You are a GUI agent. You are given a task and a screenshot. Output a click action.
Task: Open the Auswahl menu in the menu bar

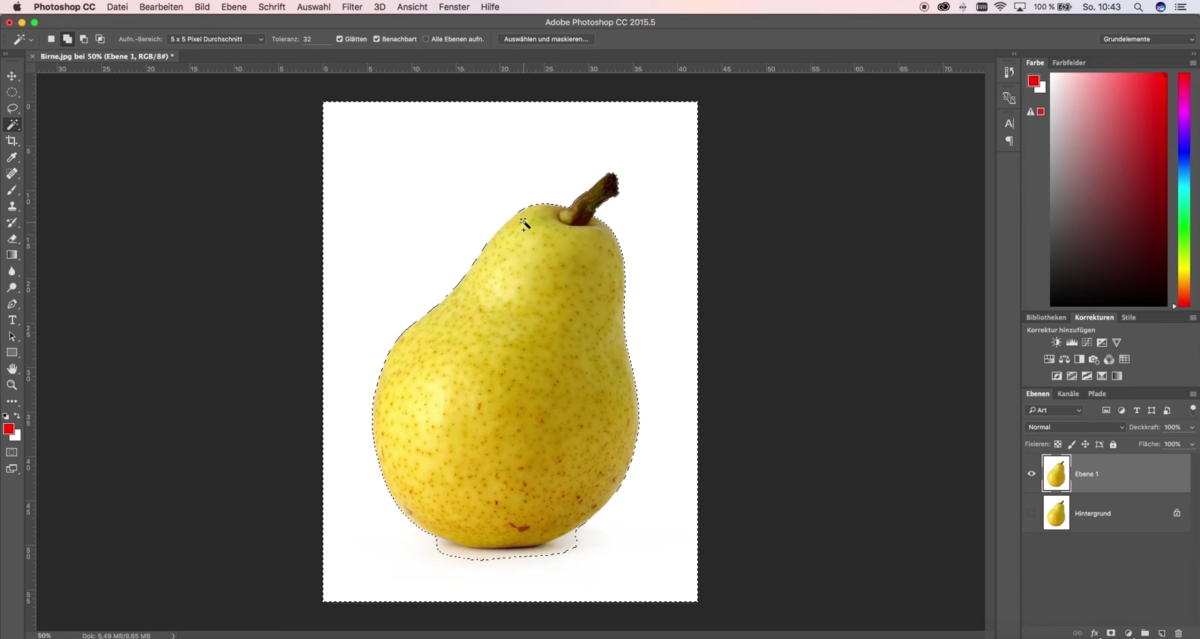click(x=312, y=7)
